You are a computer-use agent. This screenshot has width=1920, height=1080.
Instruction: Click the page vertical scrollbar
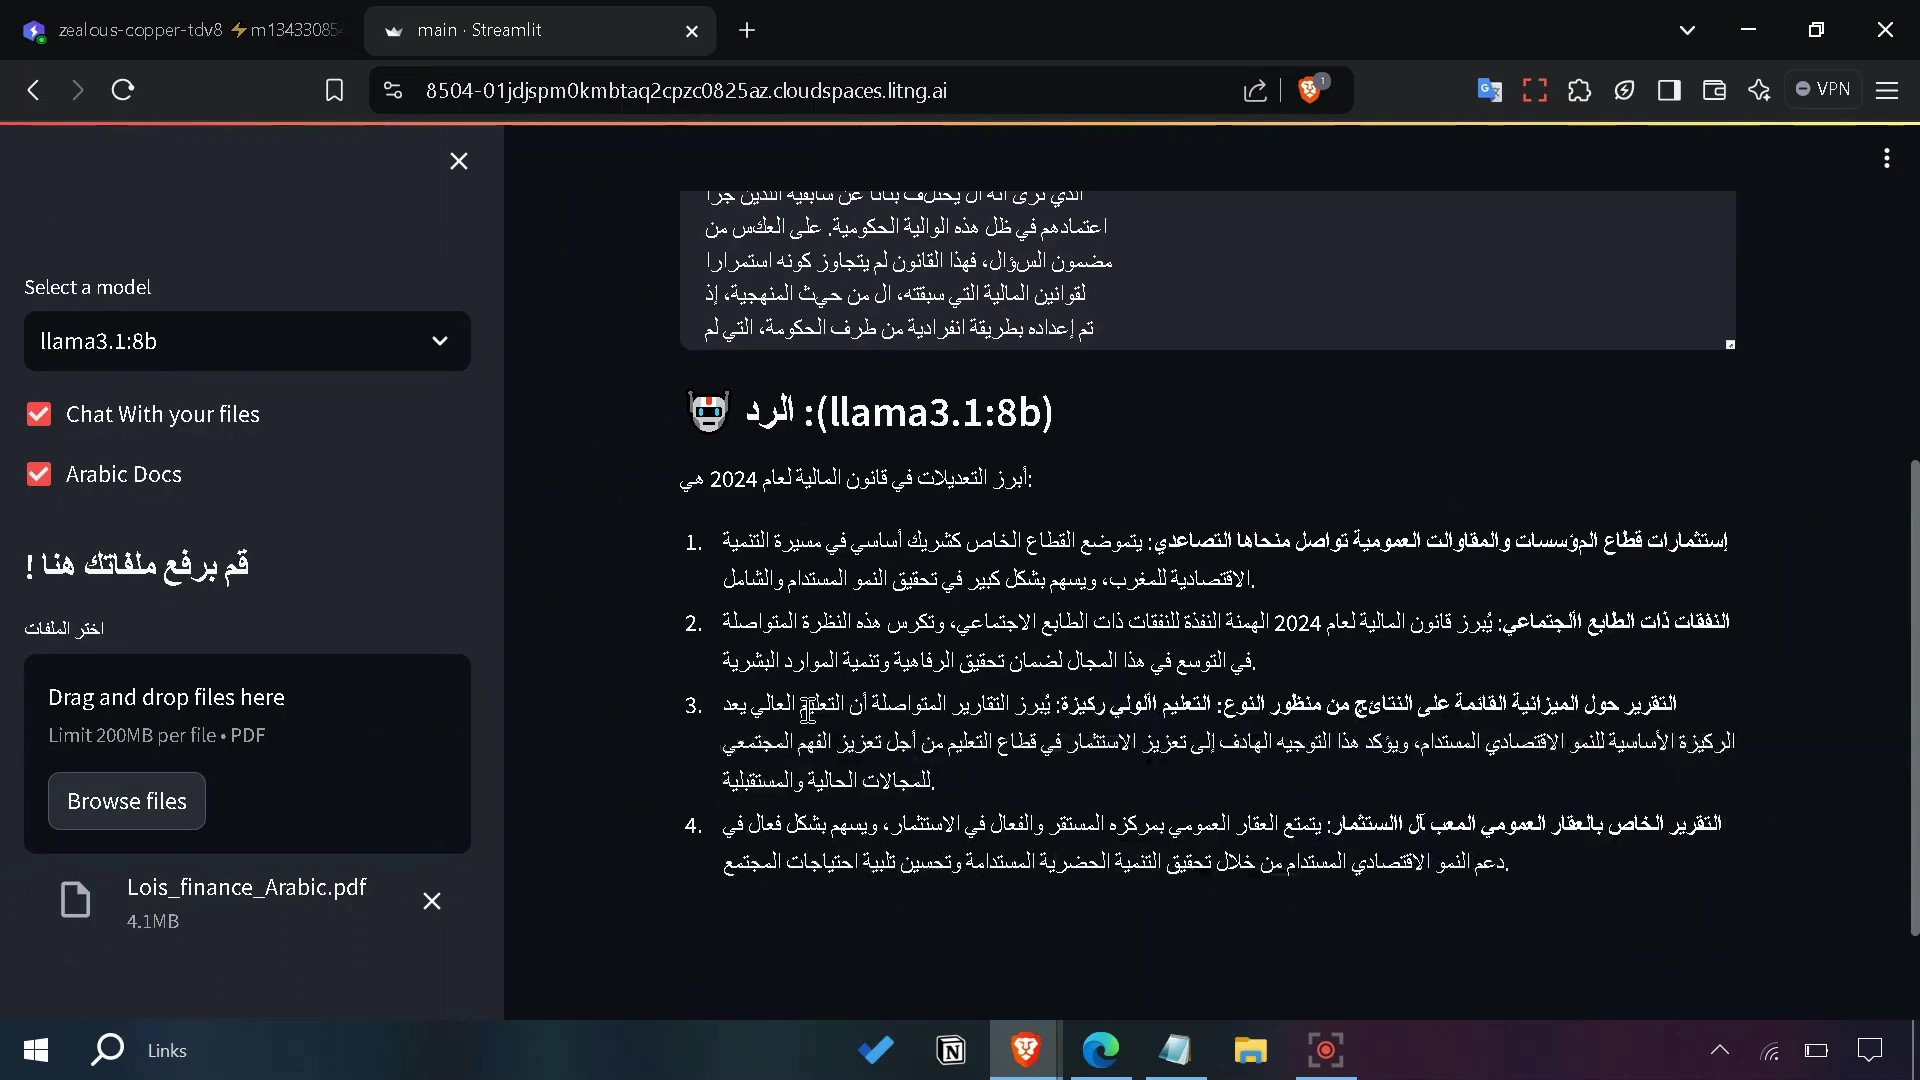click(1914, 697)
